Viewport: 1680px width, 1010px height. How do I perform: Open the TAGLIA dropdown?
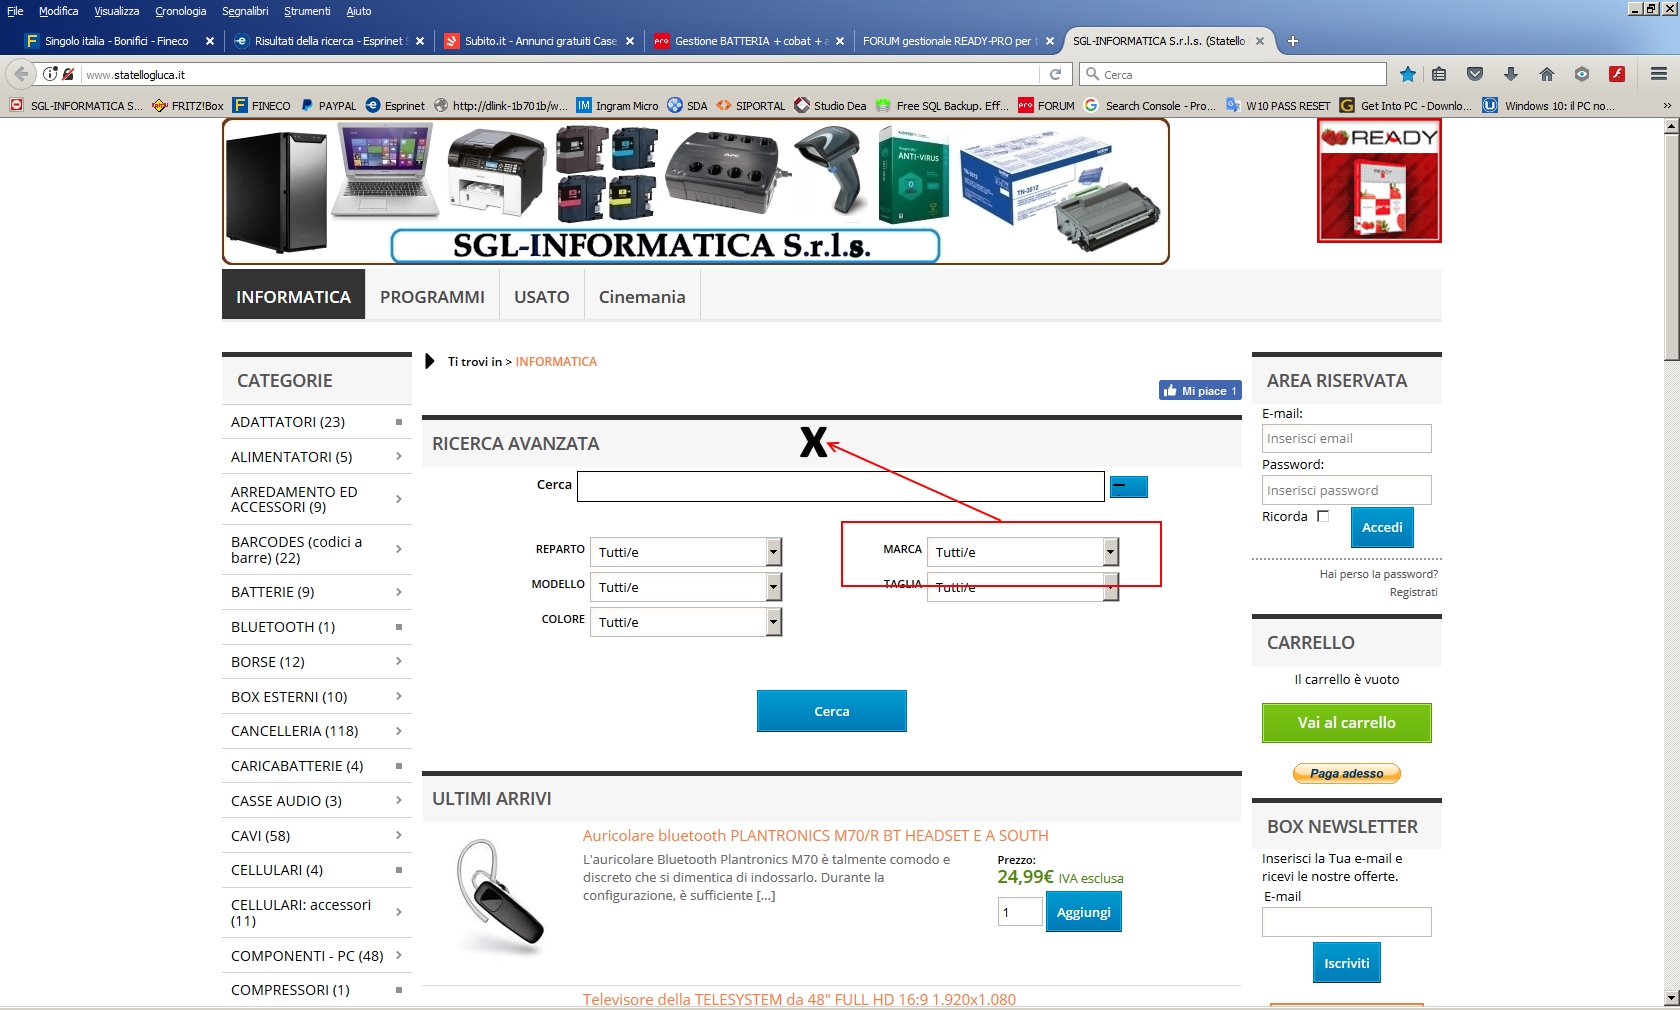[x=1023, y=587]
